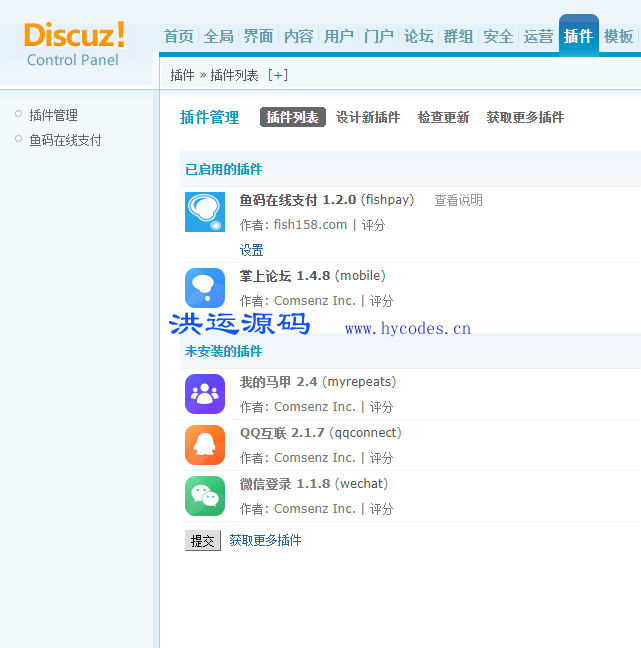Screen dimensions: 641x648
Task: Open the 内容 top menu
Action: pos(298,36)
